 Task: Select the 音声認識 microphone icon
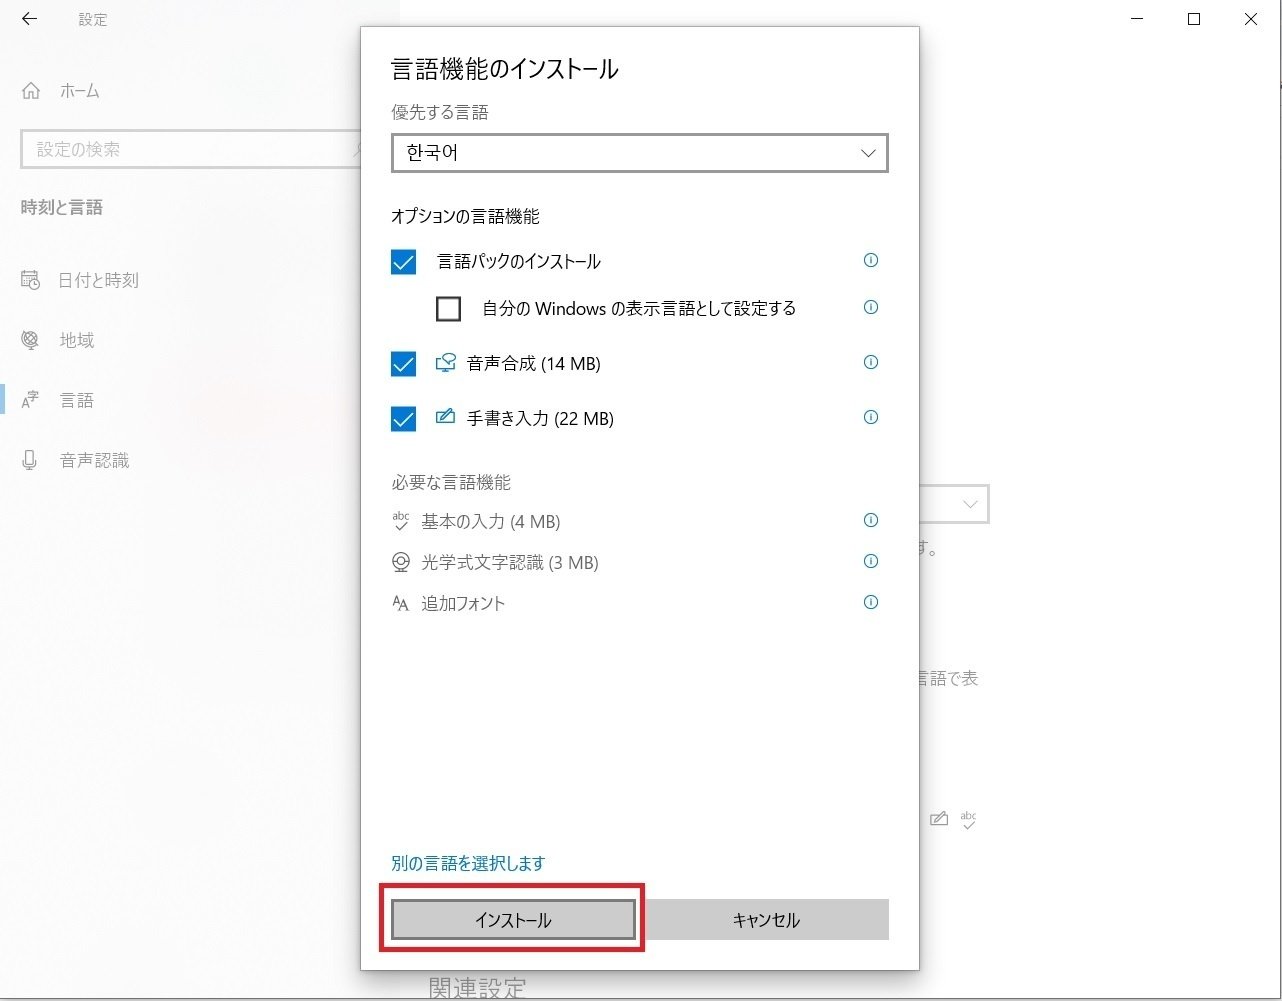pyautogui.click(x=30, y=459)
